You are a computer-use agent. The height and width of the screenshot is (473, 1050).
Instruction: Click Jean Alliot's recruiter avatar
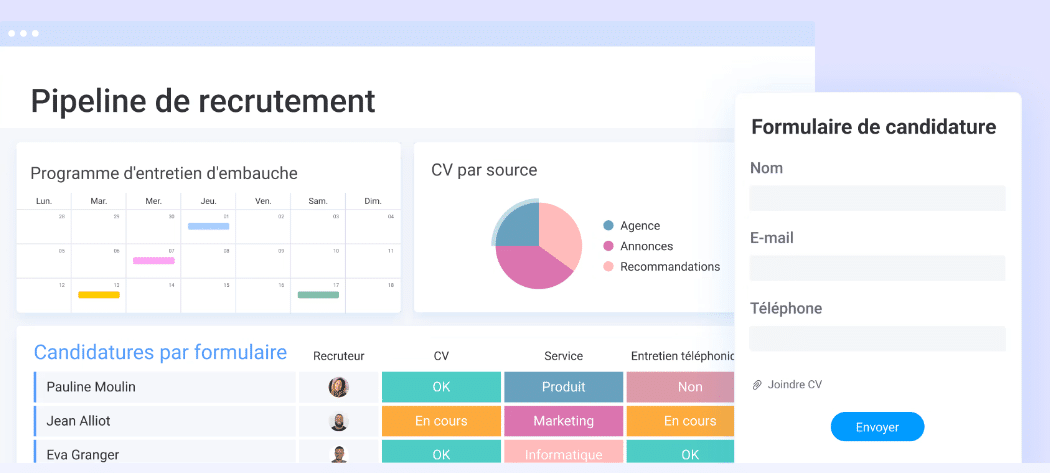coord(339,421)
